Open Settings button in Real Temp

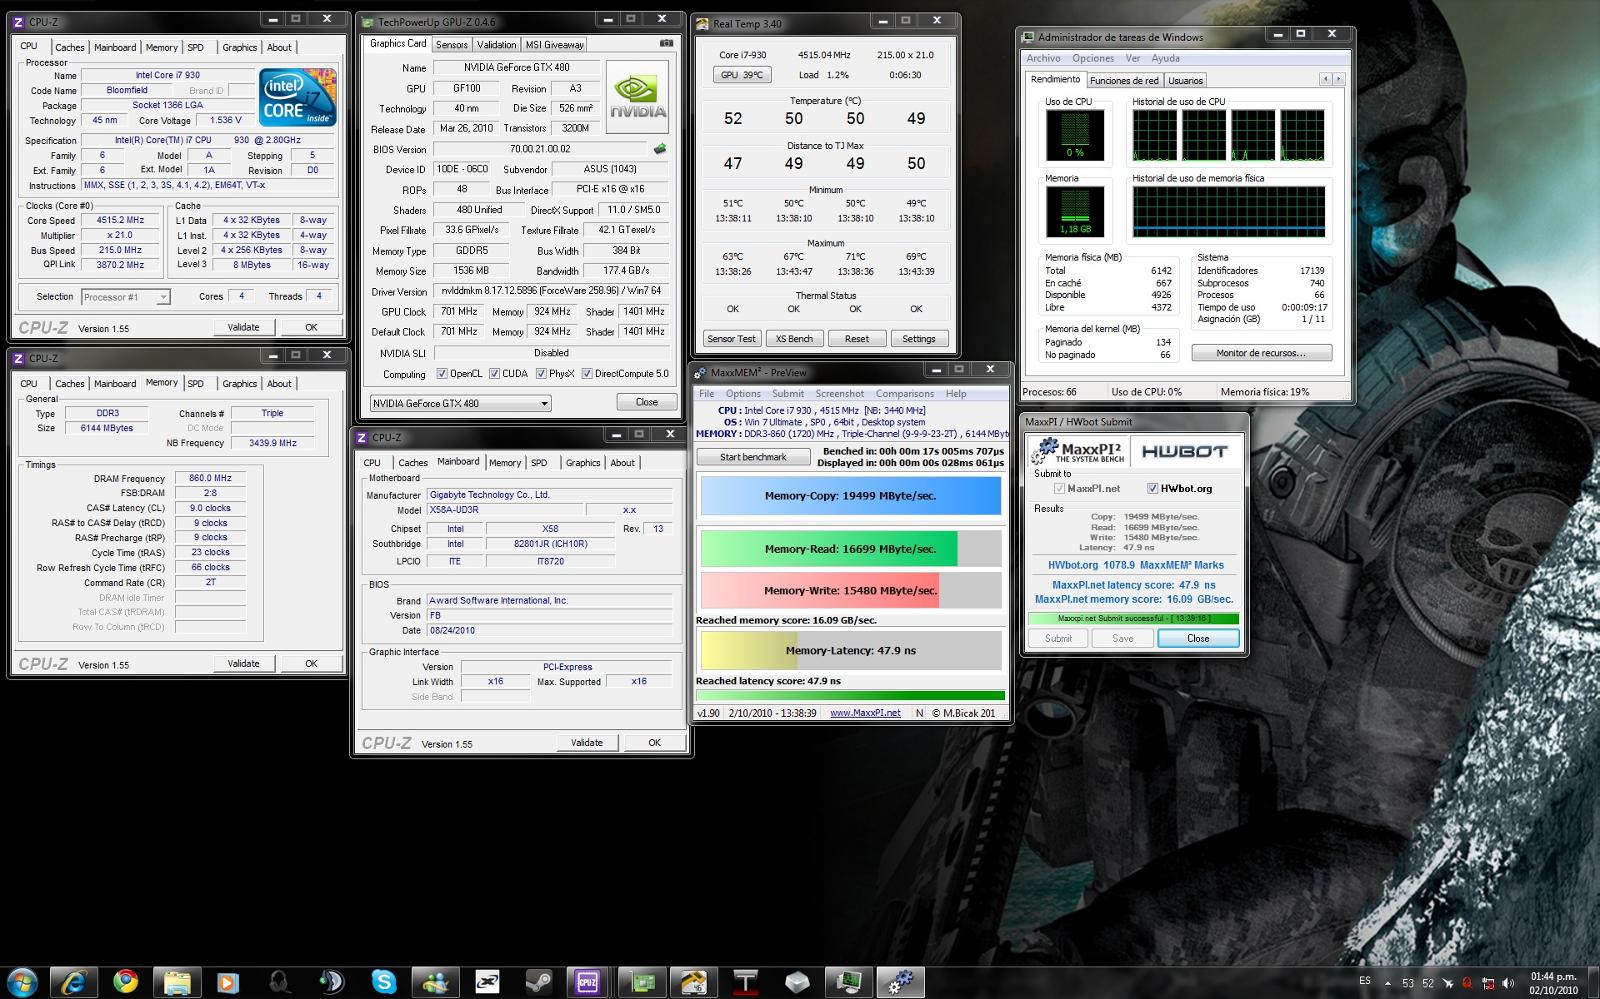point(918,339)
